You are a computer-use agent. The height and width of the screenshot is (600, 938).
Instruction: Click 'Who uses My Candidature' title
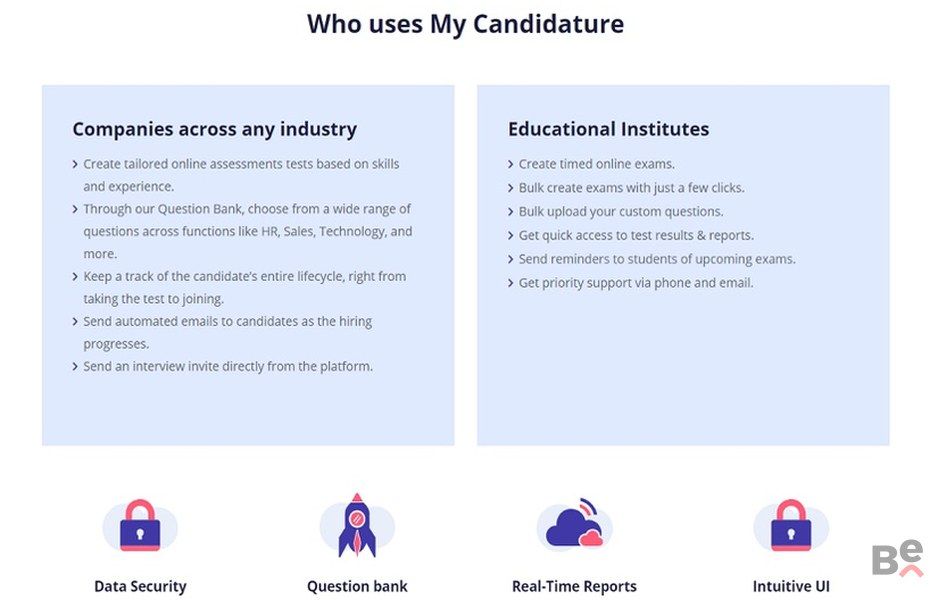point(465,24)
